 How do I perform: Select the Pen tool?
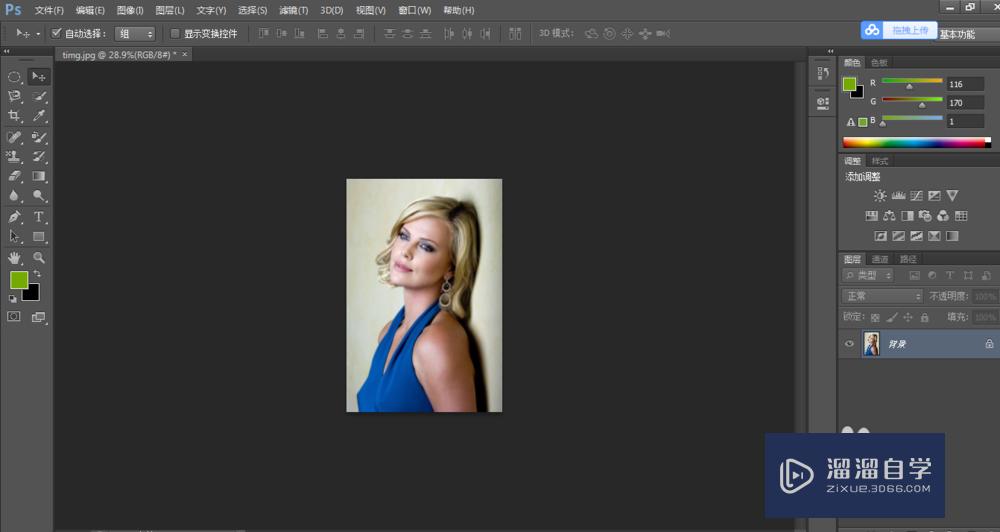[x=15, y=216]
